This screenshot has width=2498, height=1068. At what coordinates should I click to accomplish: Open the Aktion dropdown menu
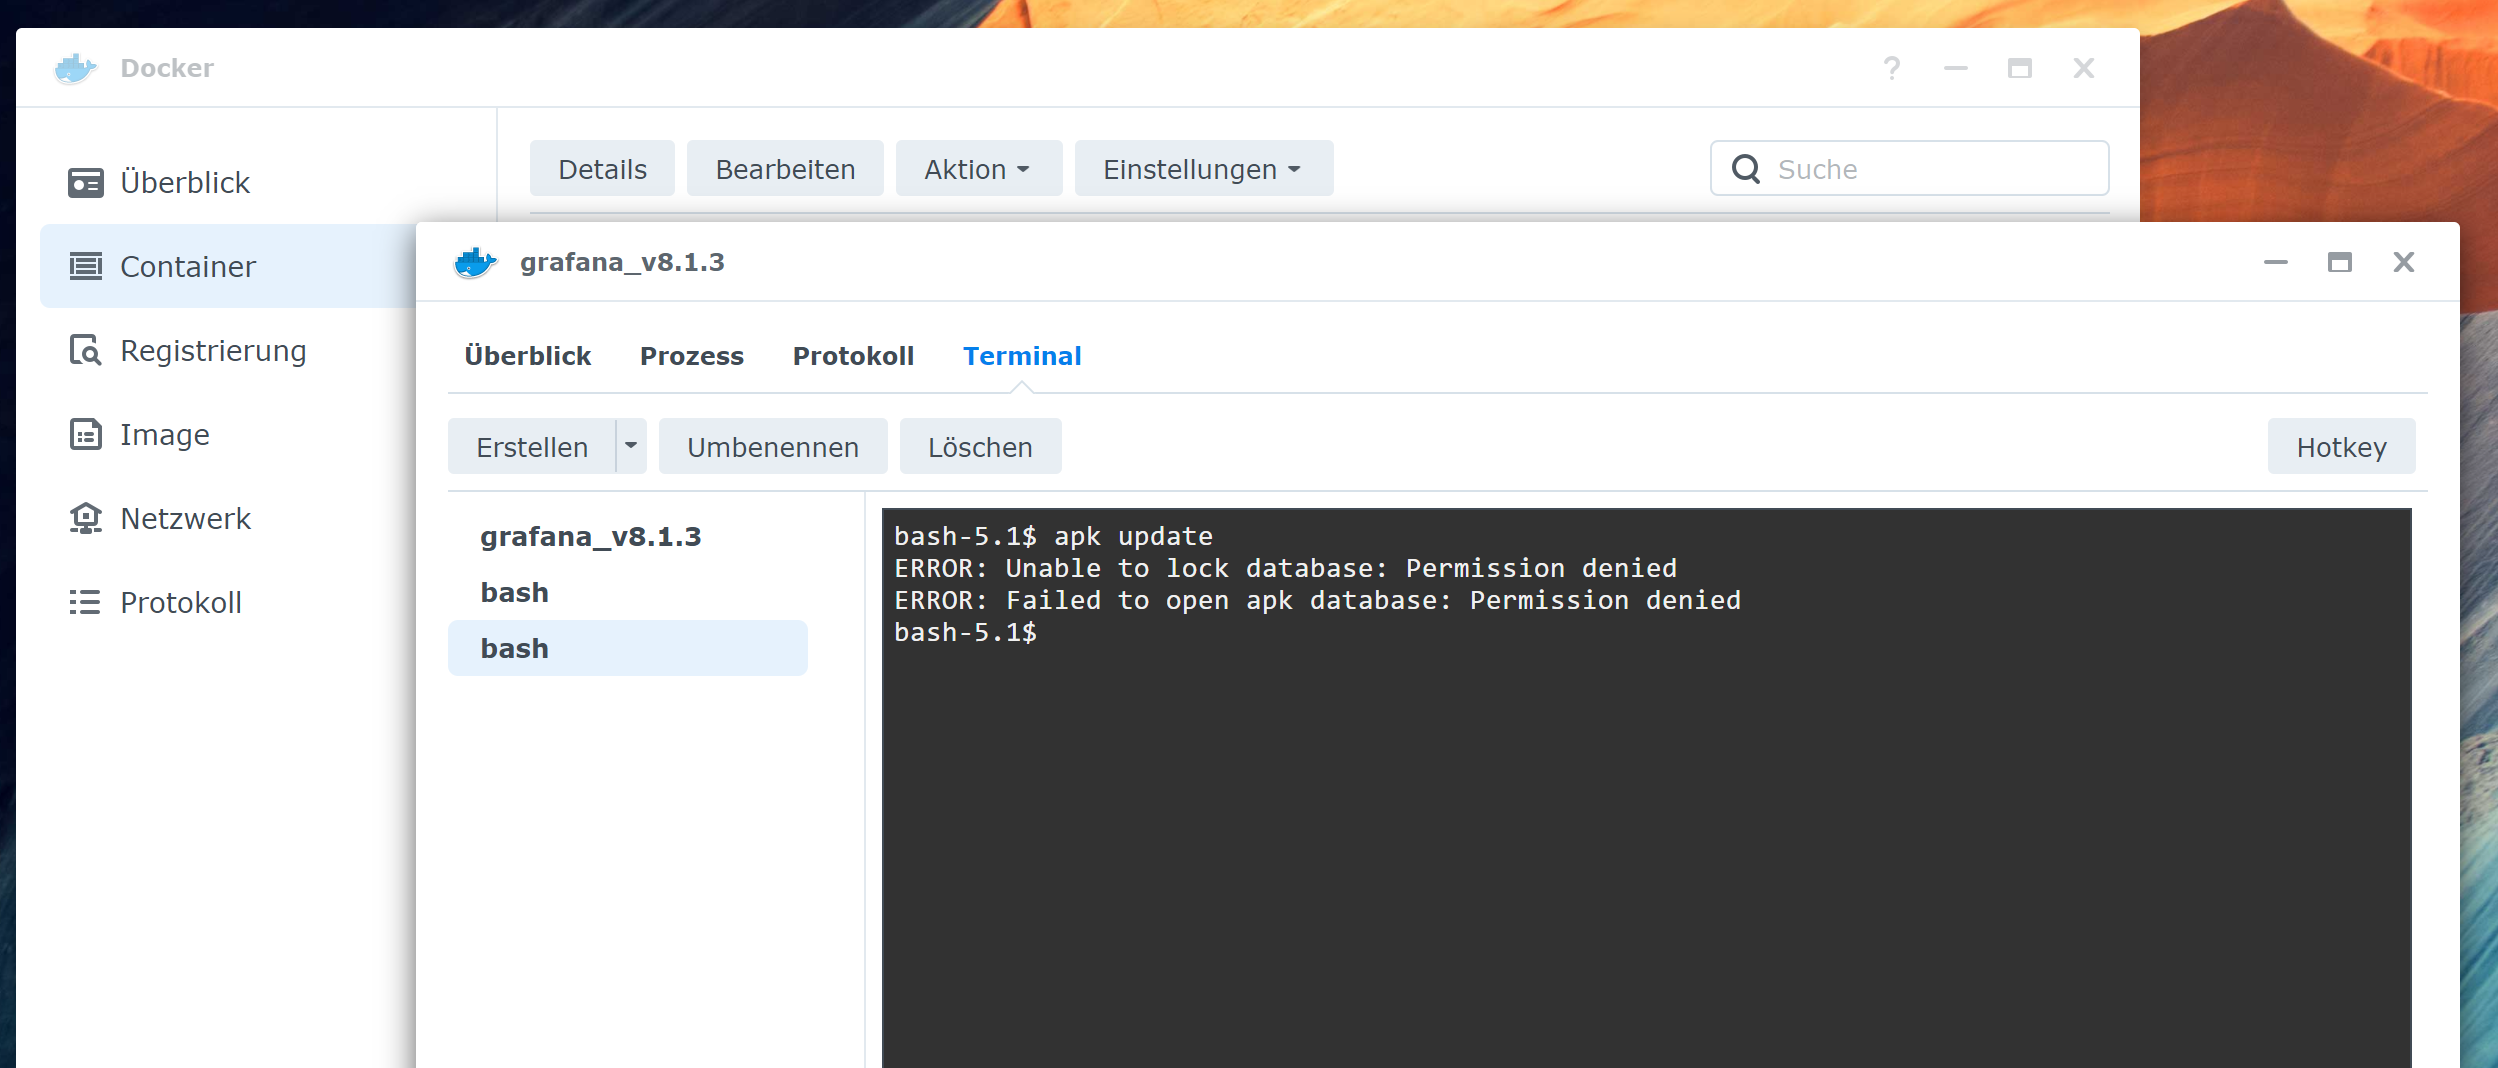(x=979, y=169)
